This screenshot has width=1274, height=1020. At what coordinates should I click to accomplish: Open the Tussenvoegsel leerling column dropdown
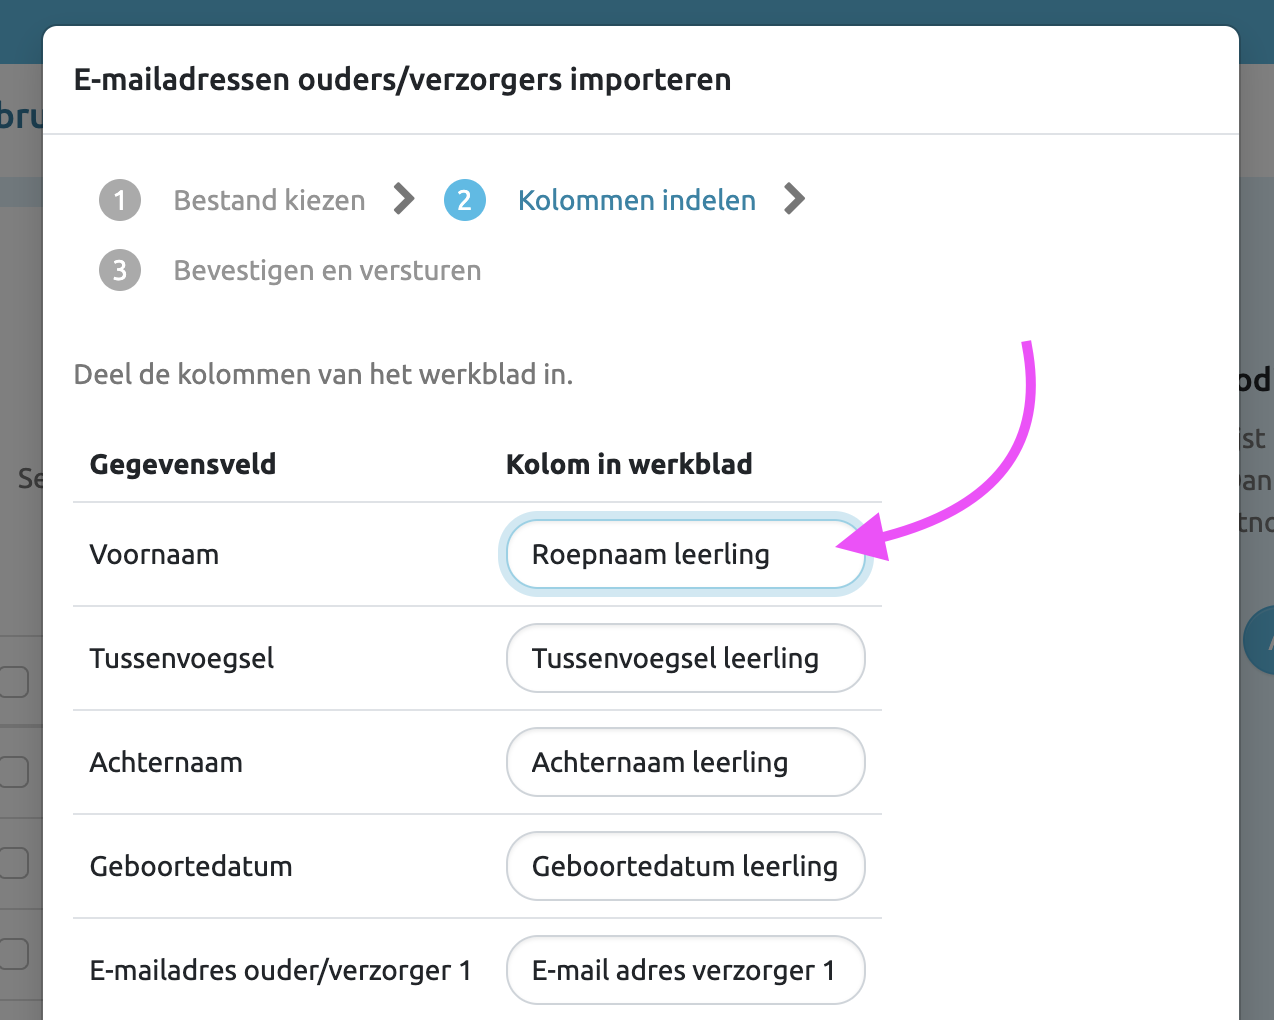tap(685, 658)
